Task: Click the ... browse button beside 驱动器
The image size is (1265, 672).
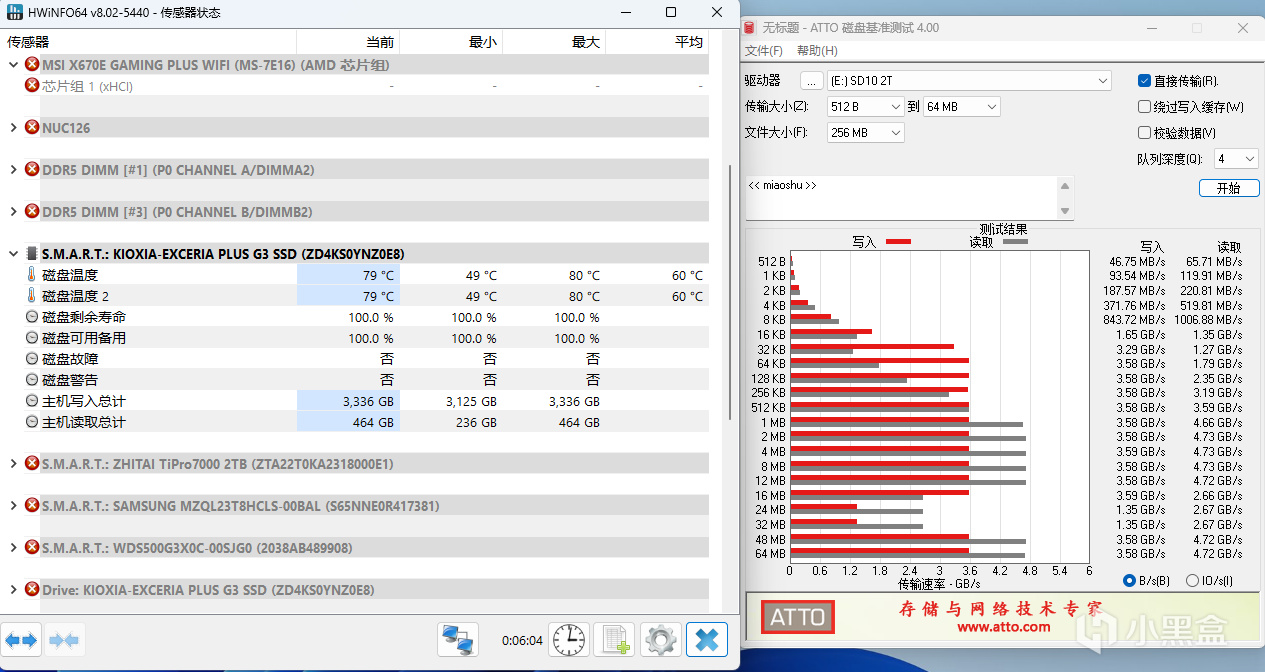Action: pyautogui.click(x=811, y=81)
